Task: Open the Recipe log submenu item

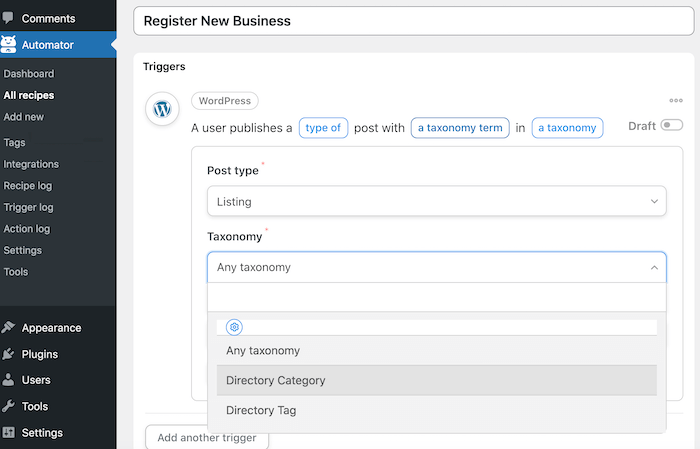Action: [x=28, y=186]
